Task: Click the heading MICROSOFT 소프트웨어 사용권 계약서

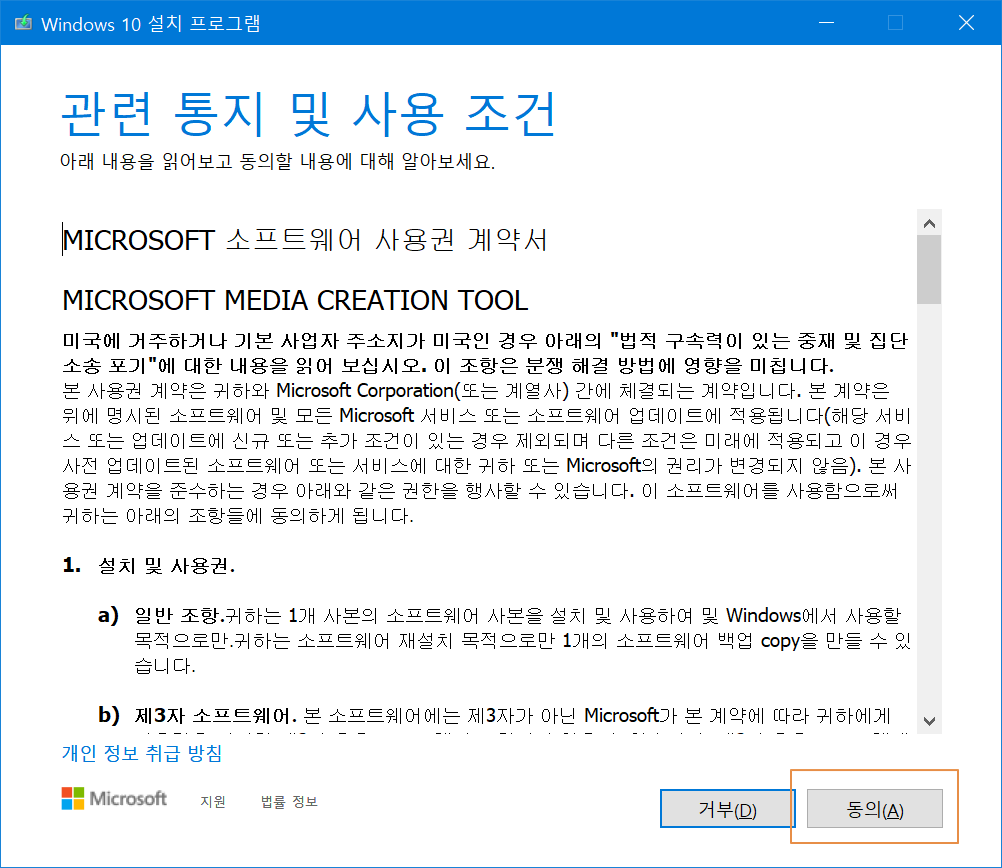Action: click(x=305, y=240)
